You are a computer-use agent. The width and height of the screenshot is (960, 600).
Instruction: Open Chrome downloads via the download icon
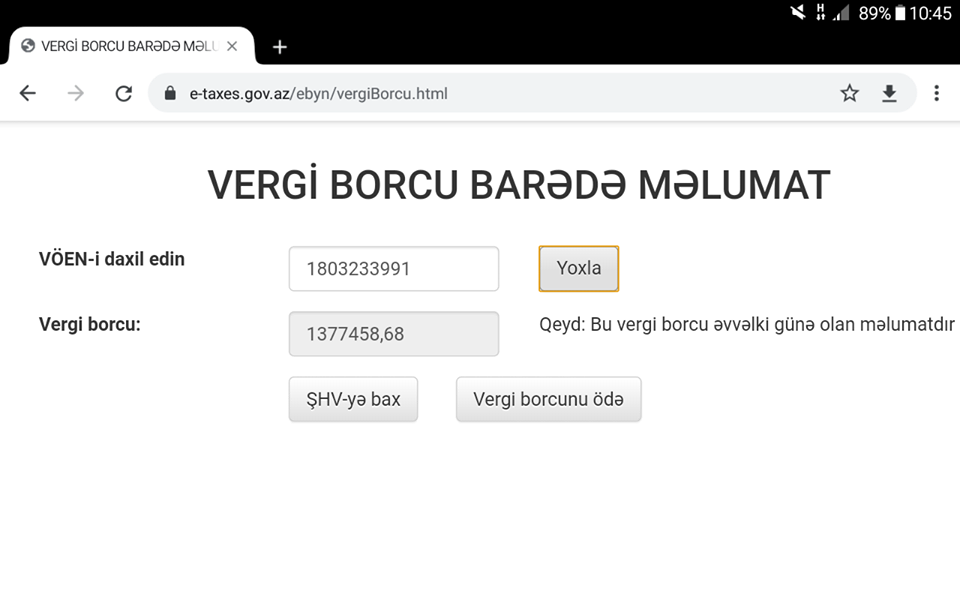point(889,92)
